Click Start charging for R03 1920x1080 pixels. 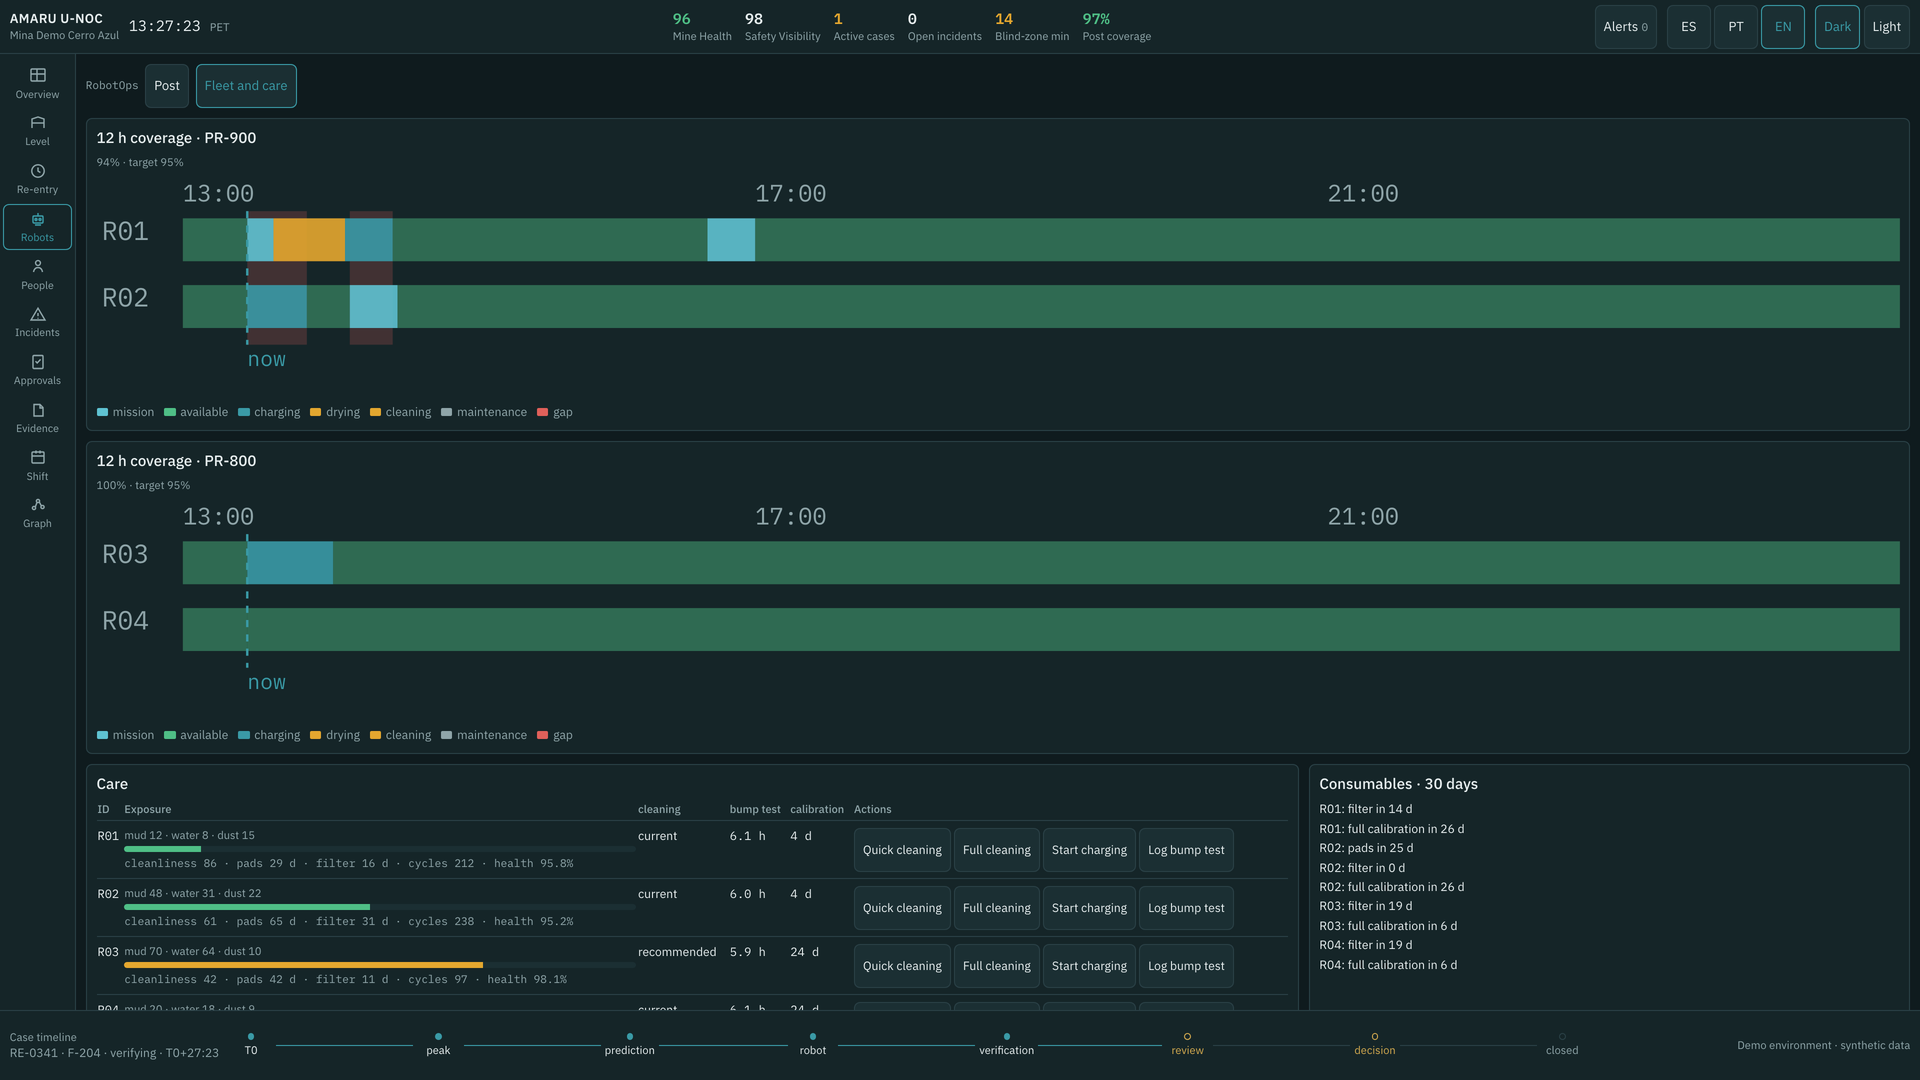coord(1089,966)
